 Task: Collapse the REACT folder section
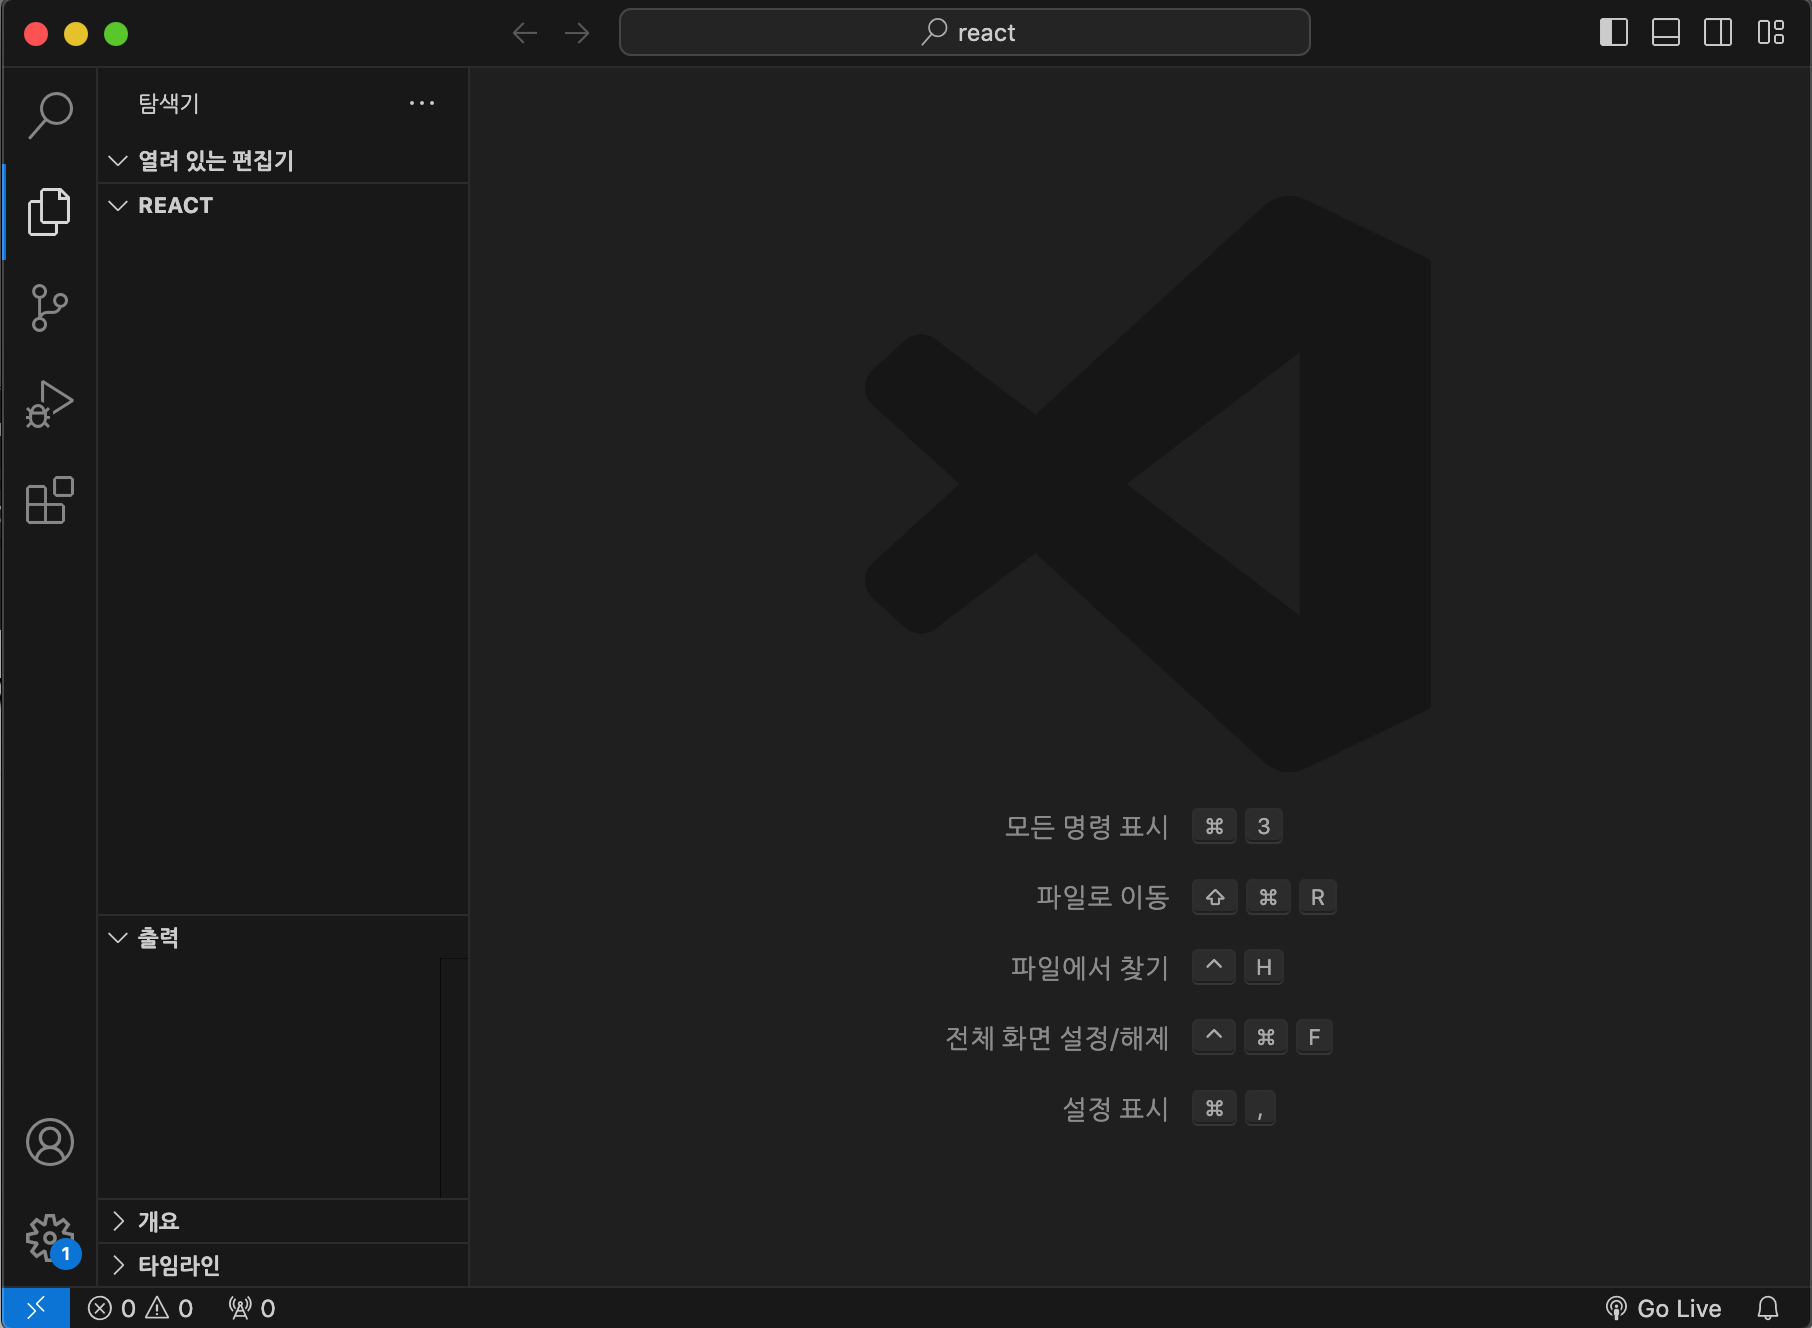click(283, 205)
